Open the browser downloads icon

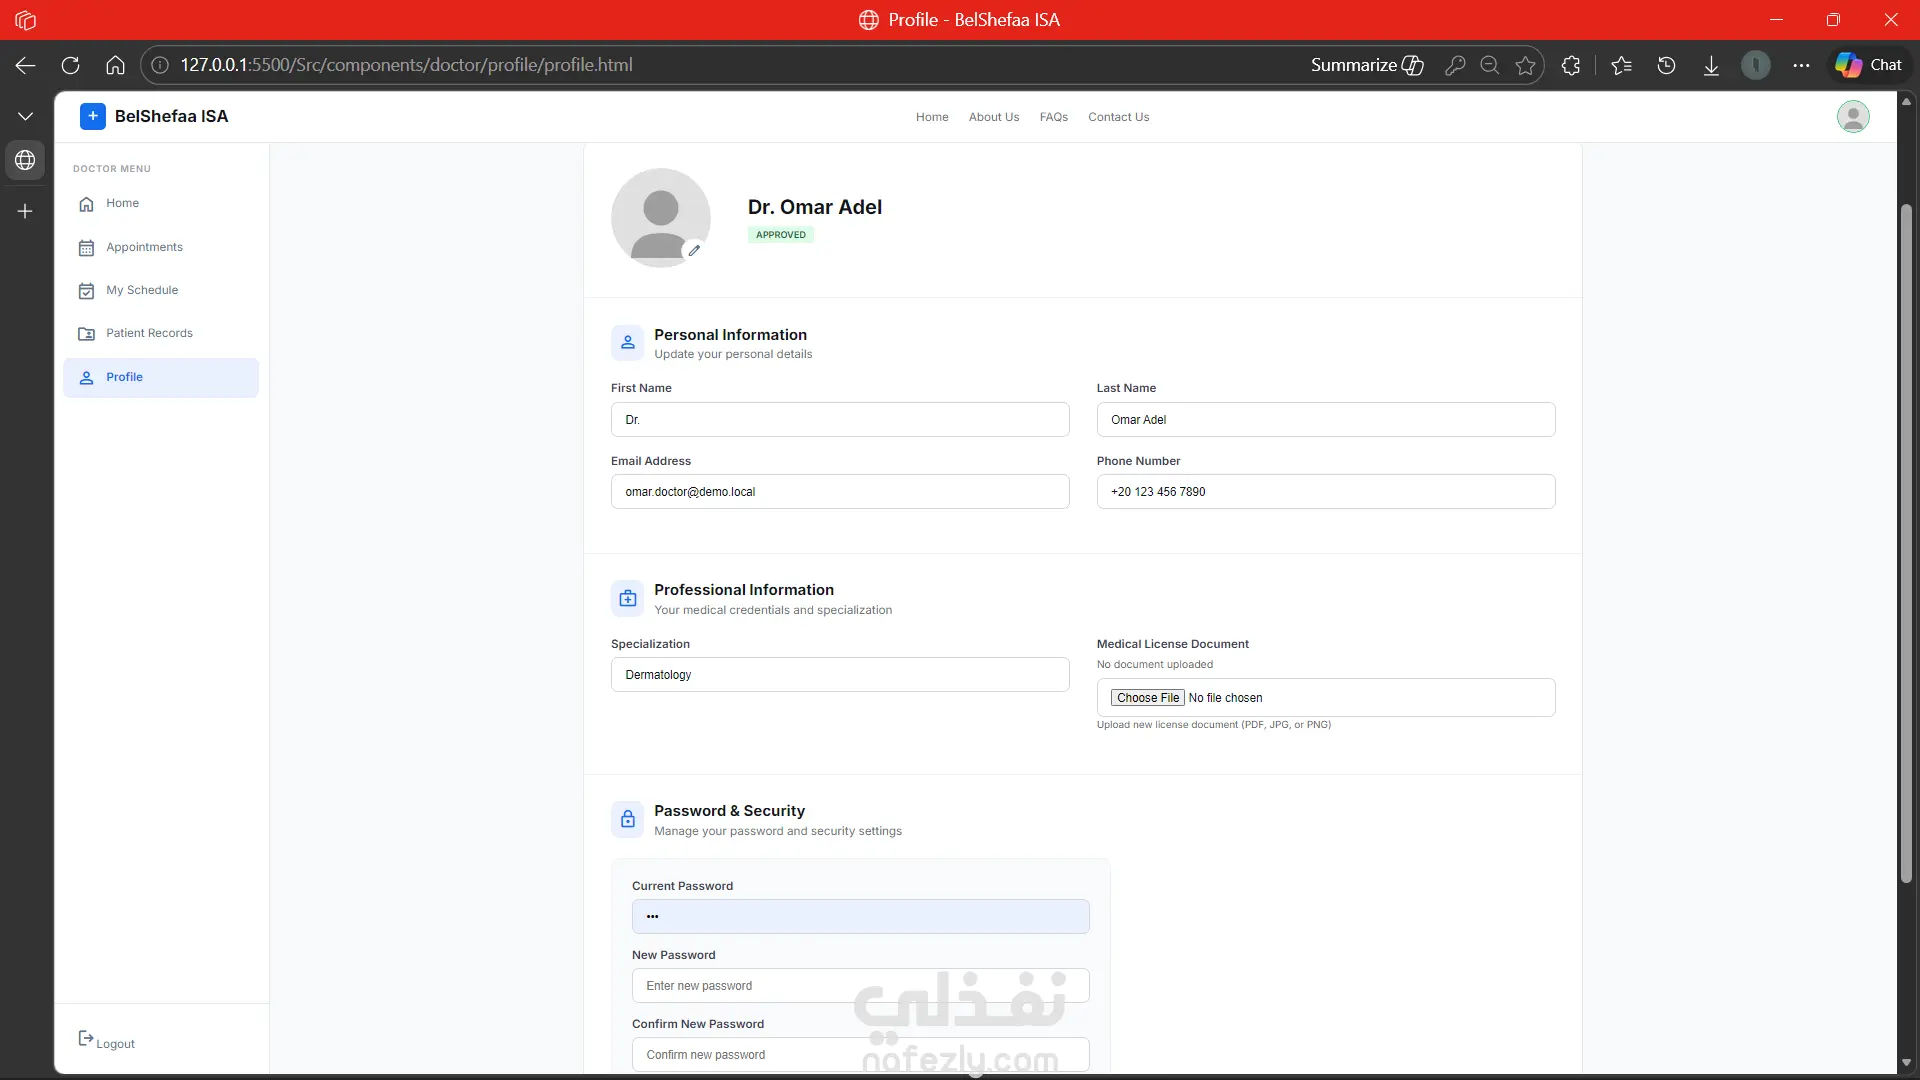coord(1711,65)
